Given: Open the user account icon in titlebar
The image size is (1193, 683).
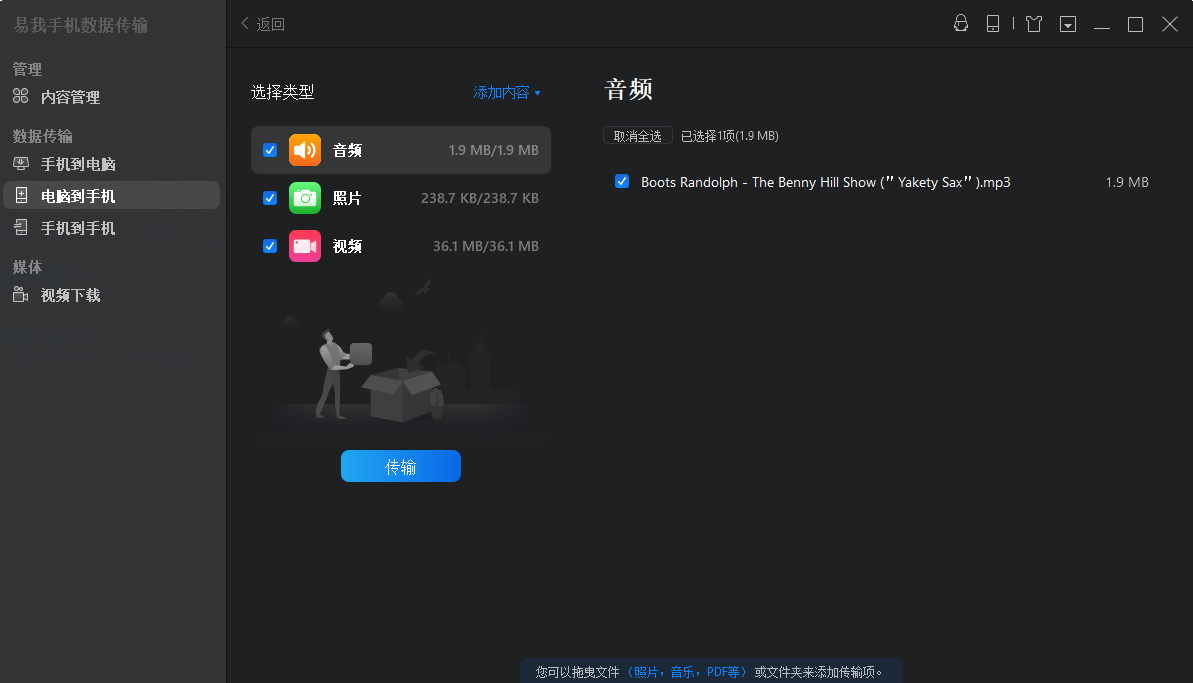Looking at the screenshot, I should coord(960,24).
